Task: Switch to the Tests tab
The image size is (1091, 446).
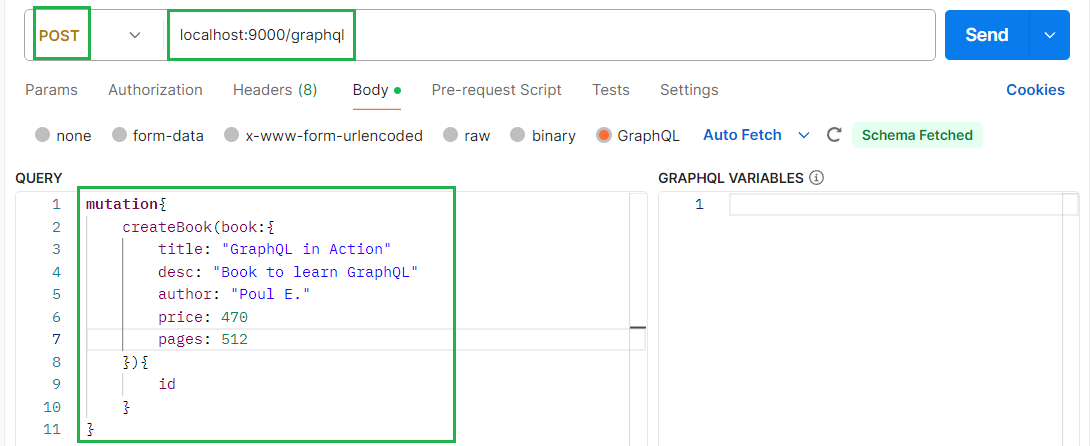Action: [x=611, y=90]
